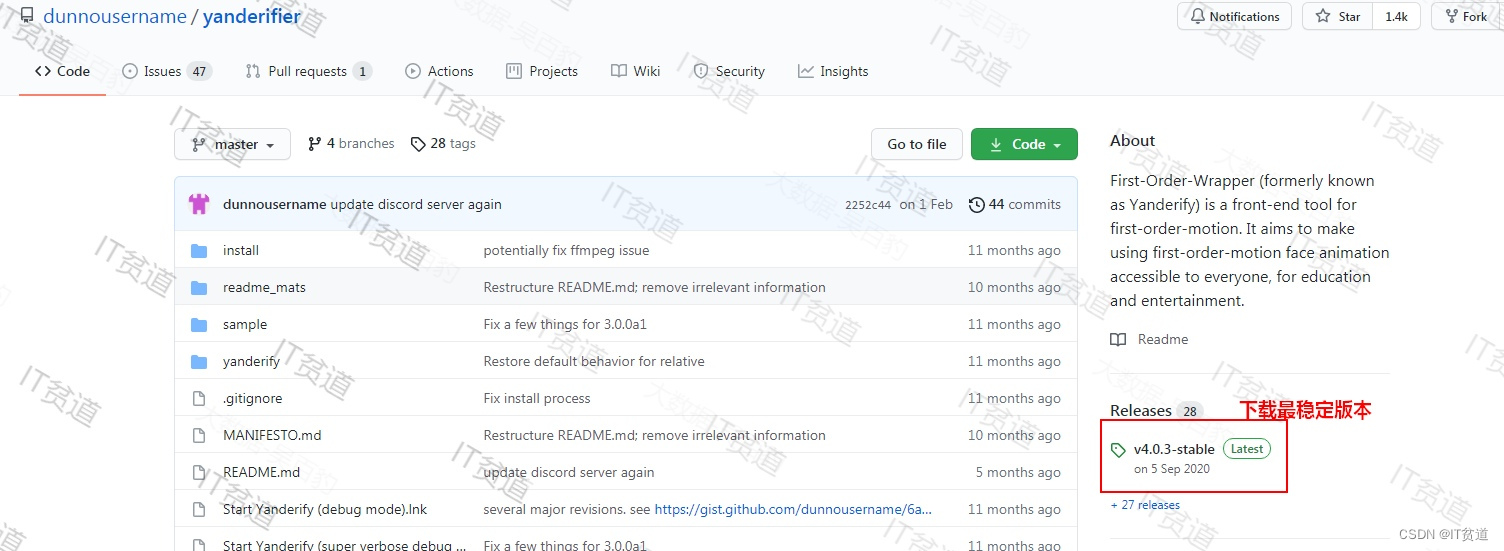
Task: Click the release tag icon
Action: (1118, 450)
